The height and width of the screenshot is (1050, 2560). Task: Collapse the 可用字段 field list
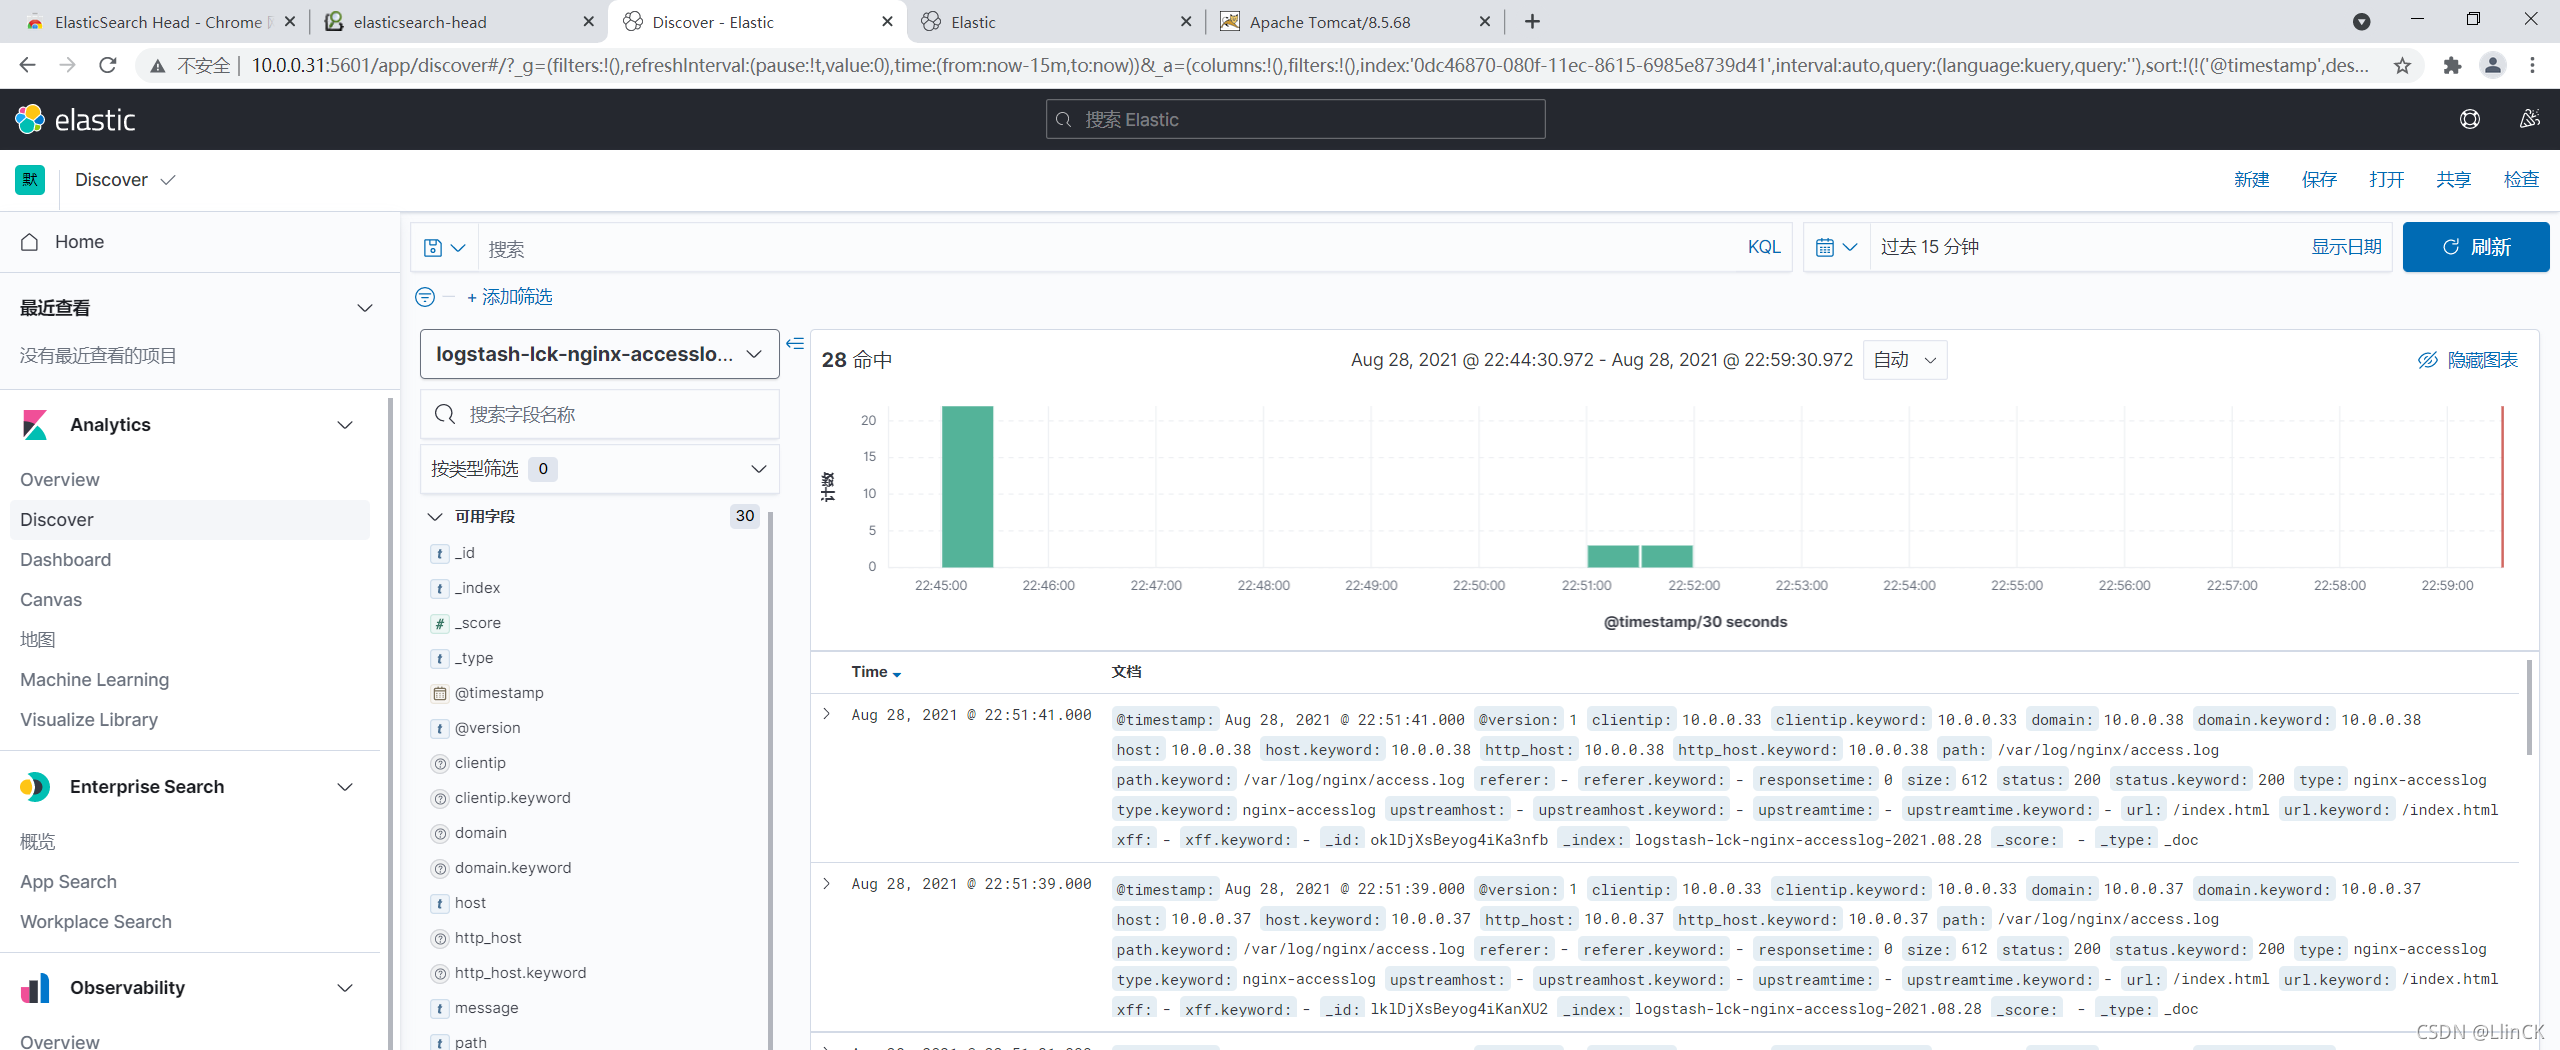click(x=435, y=517)
